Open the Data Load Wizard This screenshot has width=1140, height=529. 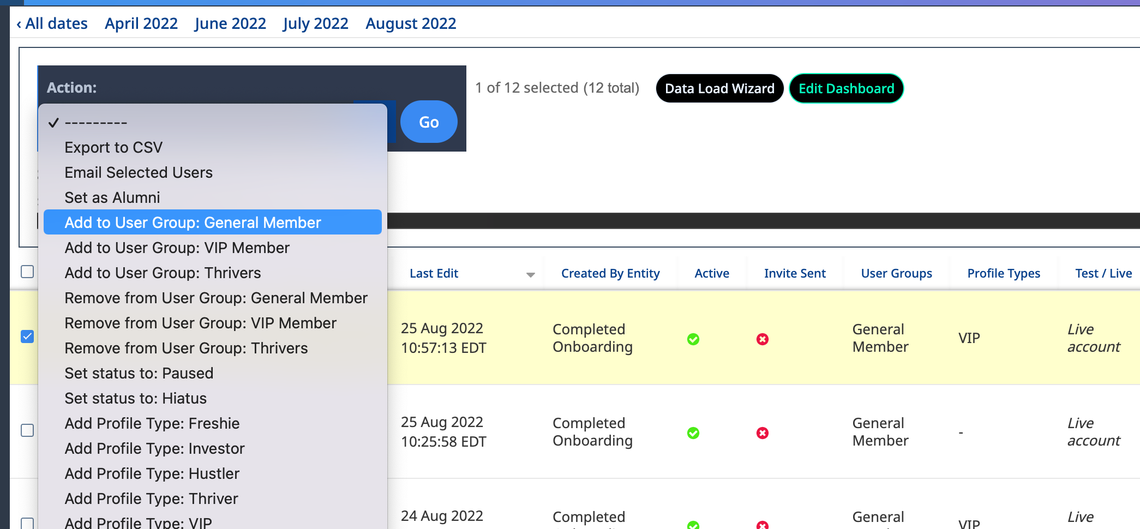(720, 89)
